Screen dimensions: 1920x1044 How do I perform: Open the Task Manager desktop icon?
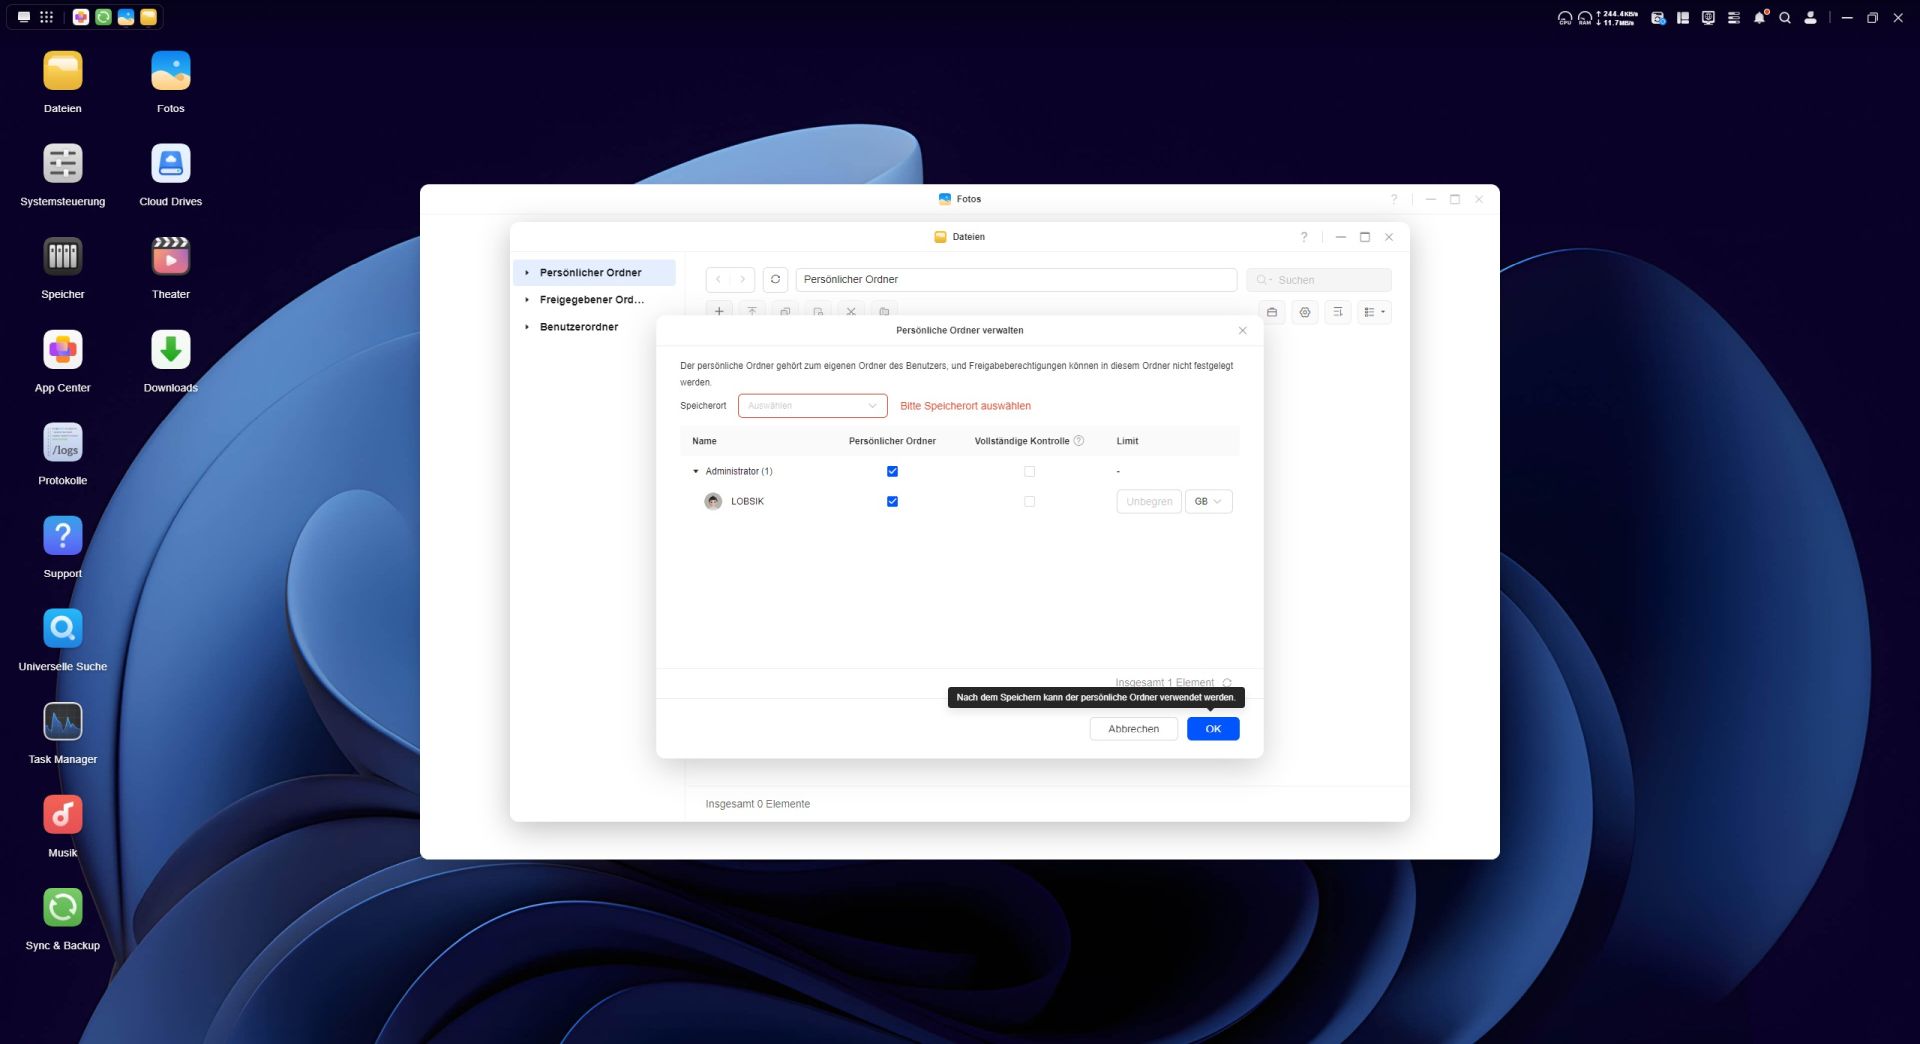(x=62, y=722)
